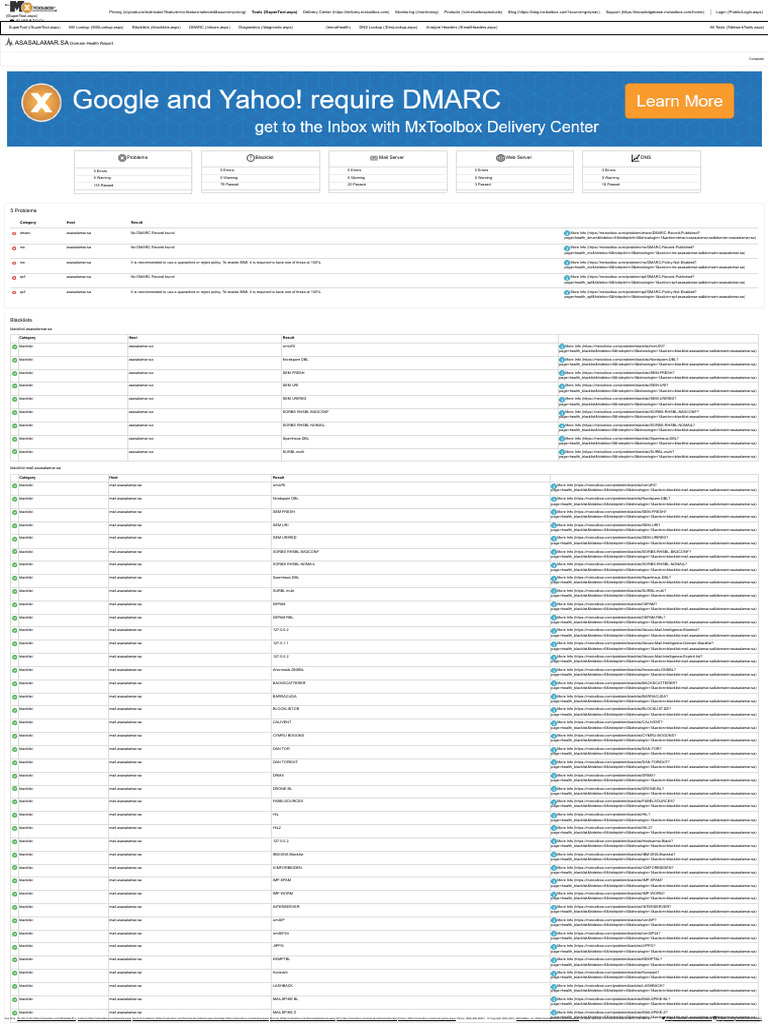Click blue info icon in the ESPAM FBL row
768x1024 pixels.
[x=553, y=618]
